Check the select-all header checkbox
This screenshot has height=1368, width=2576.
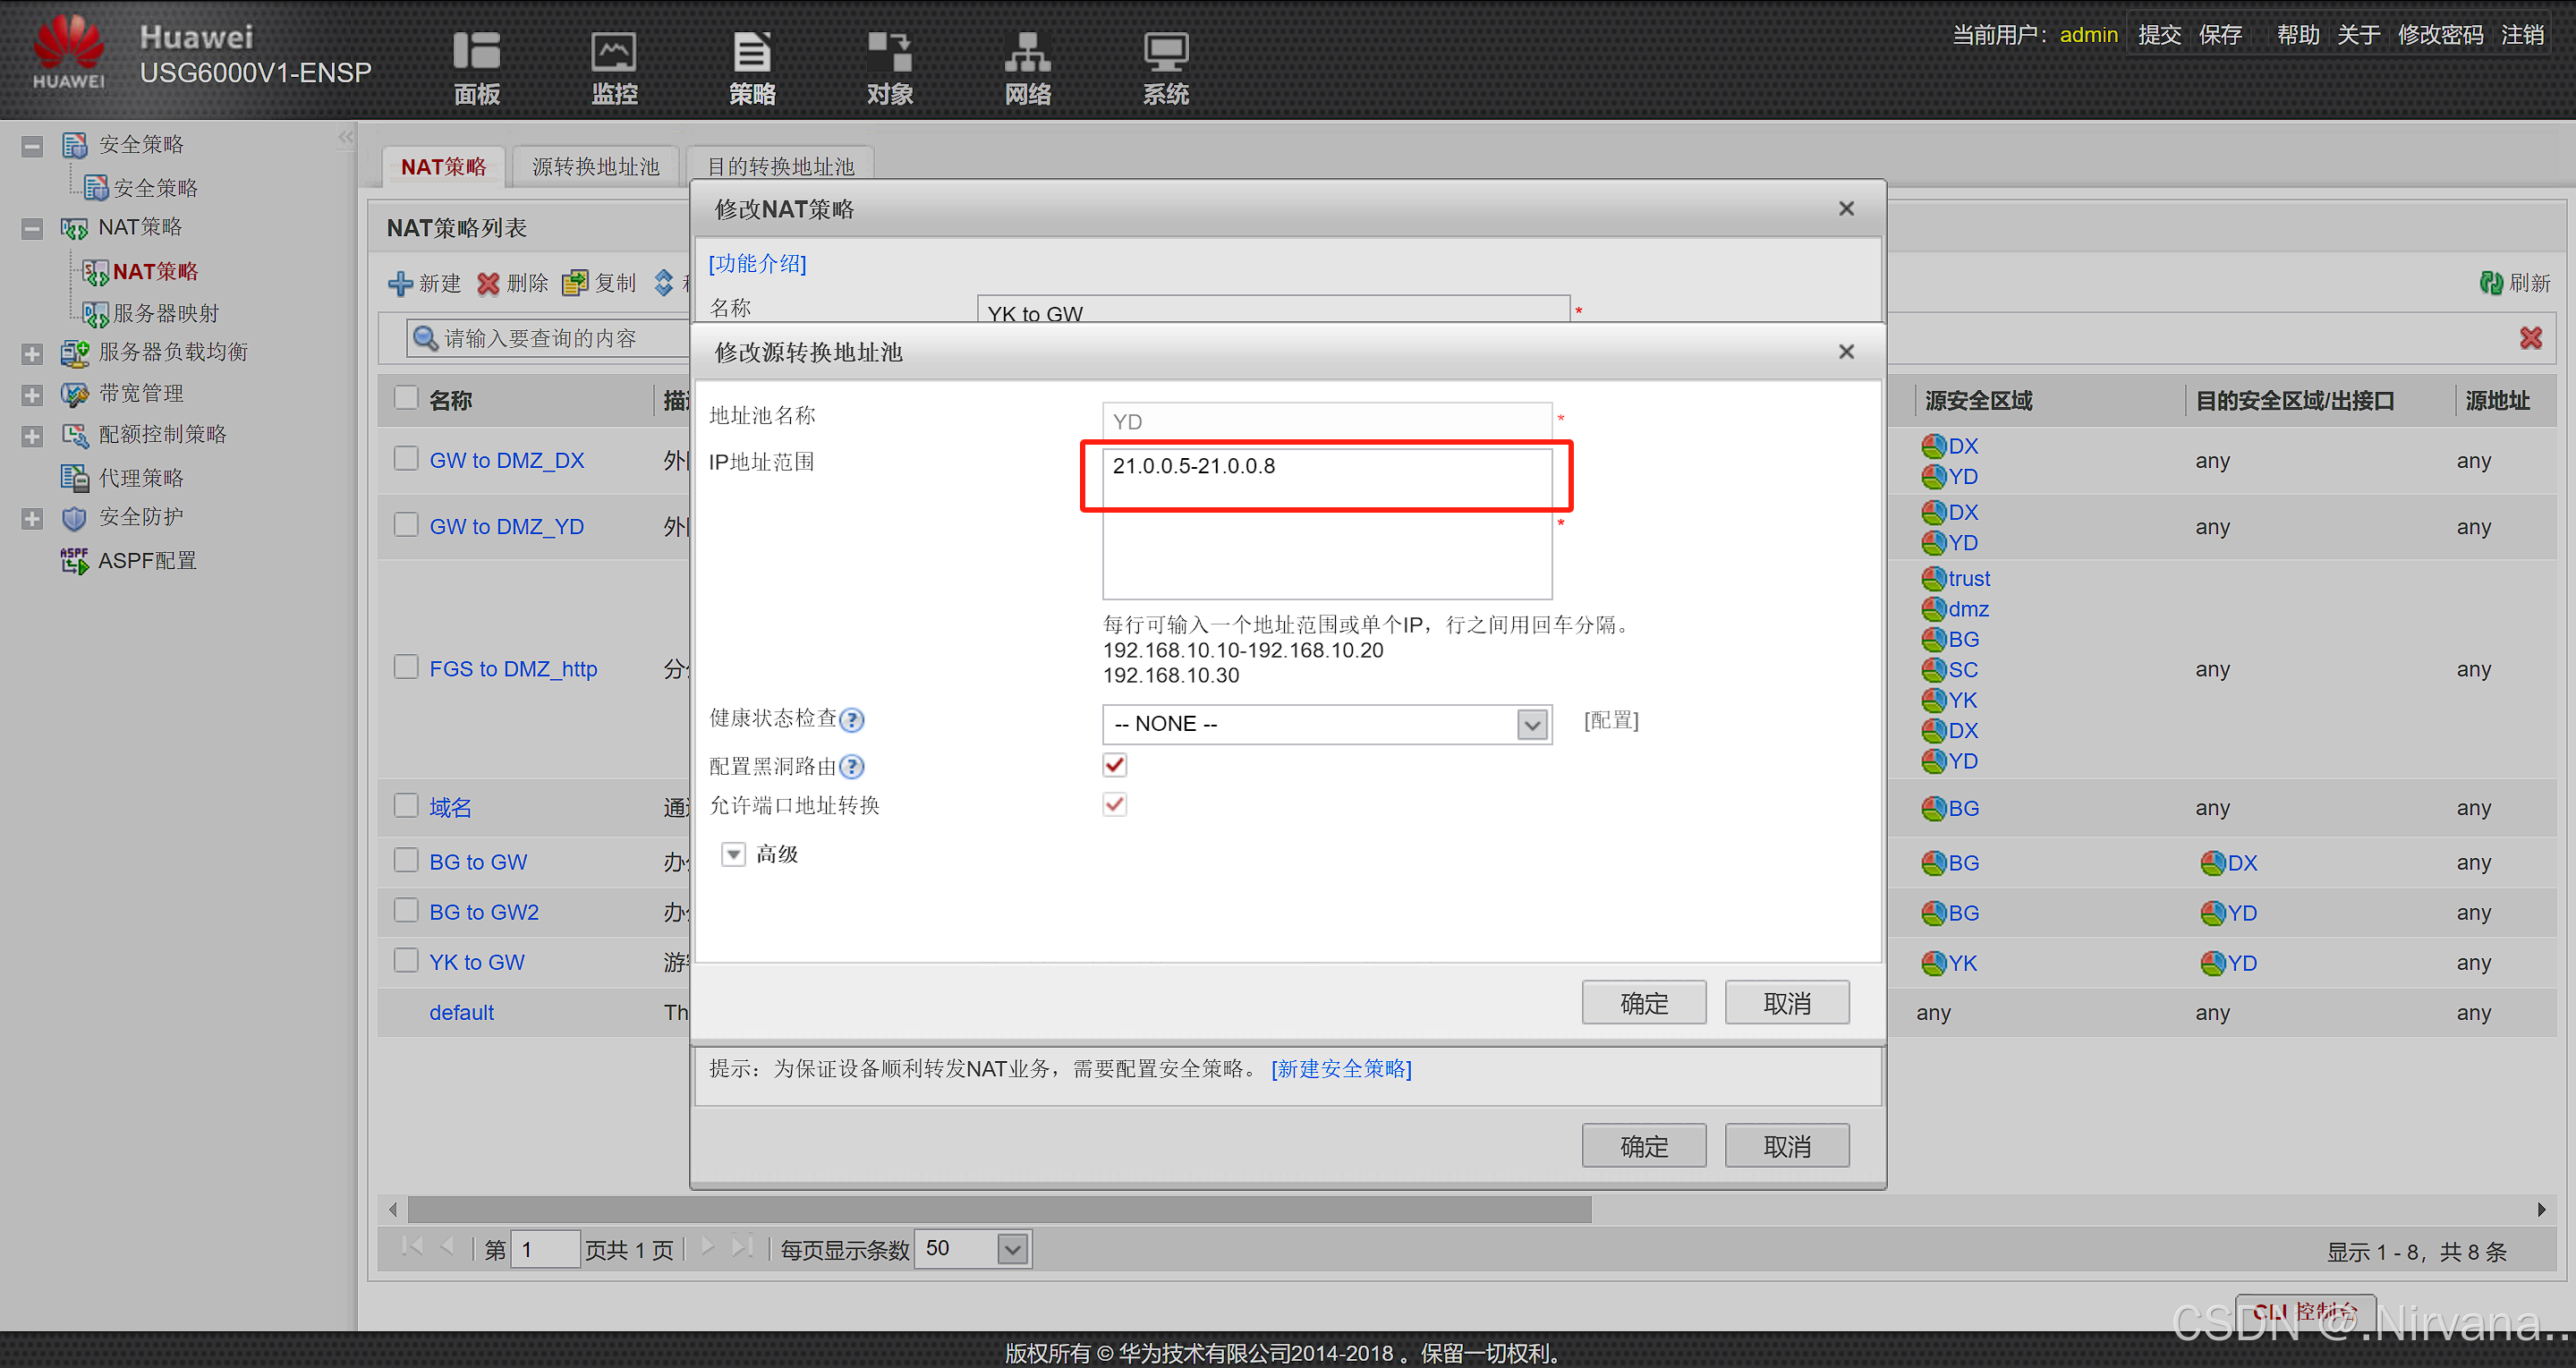click(406, 398)
